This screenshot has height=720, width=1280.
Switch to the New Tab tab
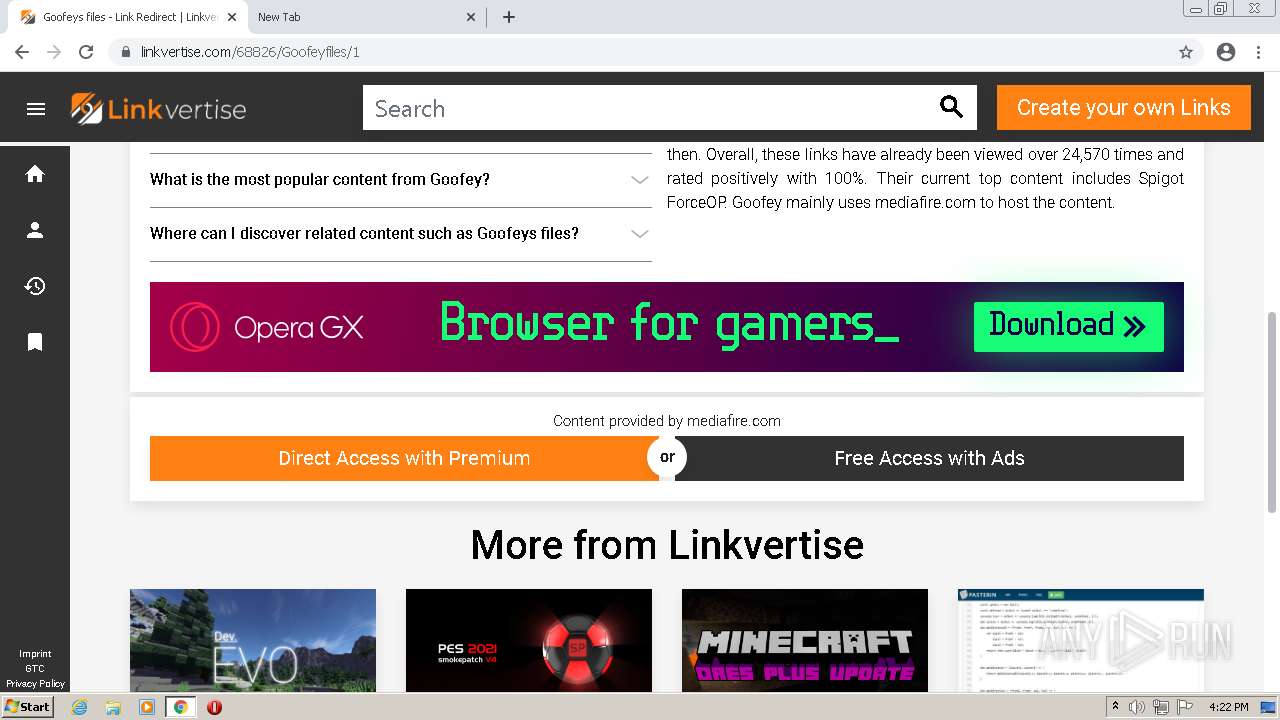point(365,17)
